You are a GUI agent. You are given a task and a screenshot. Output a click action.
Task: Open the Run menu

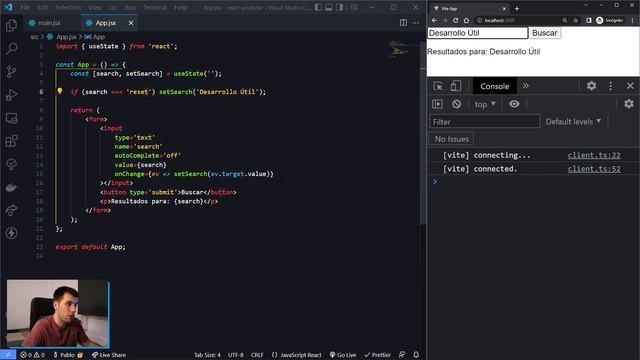click(x=130, y=7)
